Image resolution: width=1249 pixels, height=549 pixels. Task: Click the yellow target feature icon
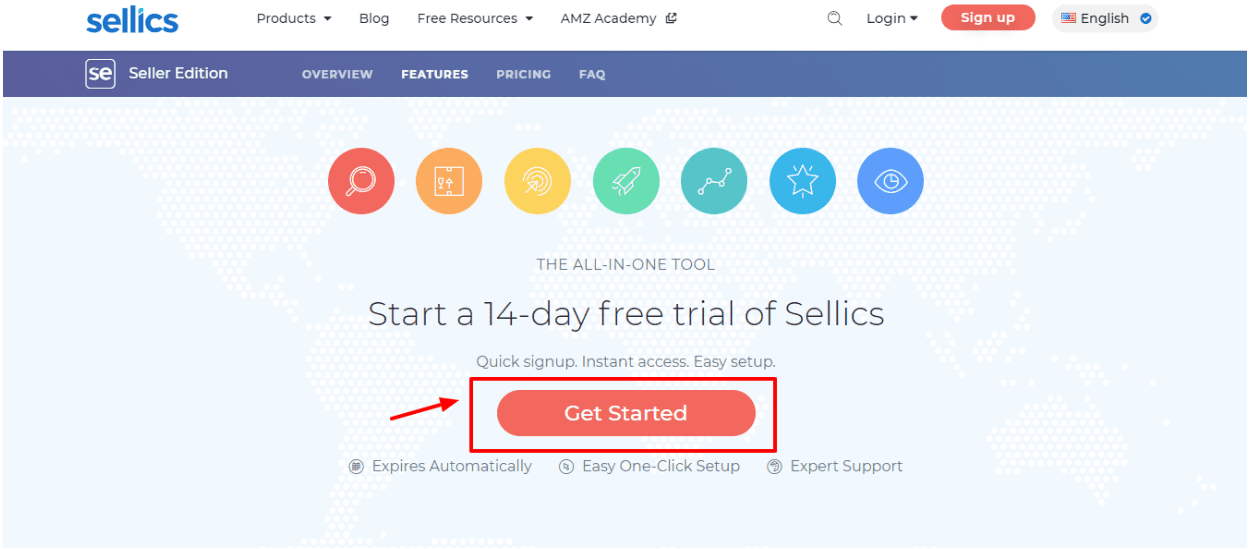point(537,181)
